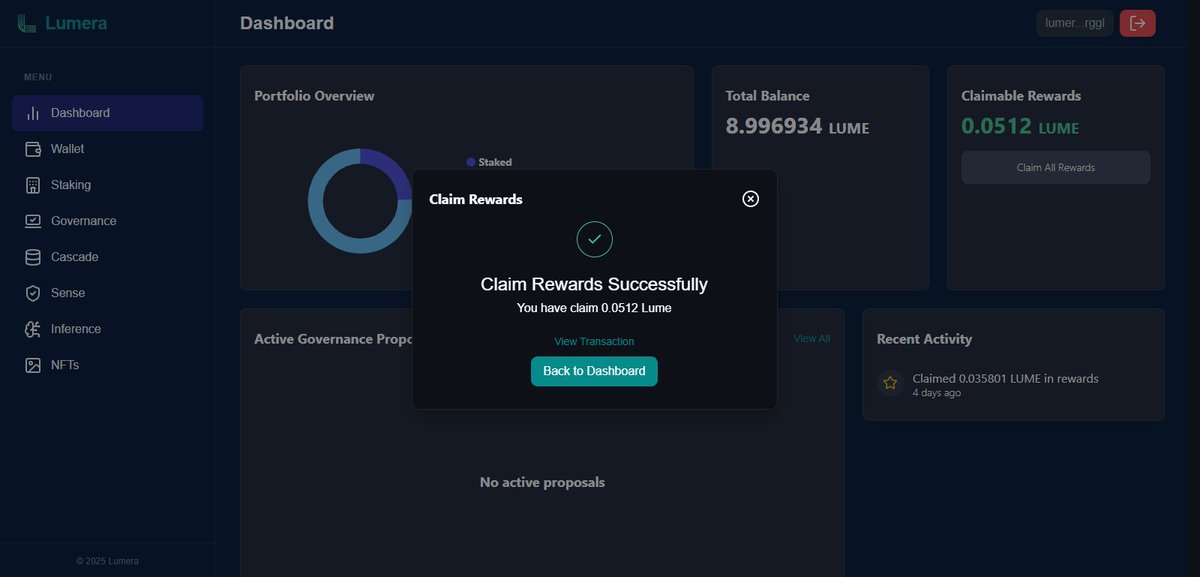Click the Claim All Rewards button
1200x577 pixels.
1055,167
